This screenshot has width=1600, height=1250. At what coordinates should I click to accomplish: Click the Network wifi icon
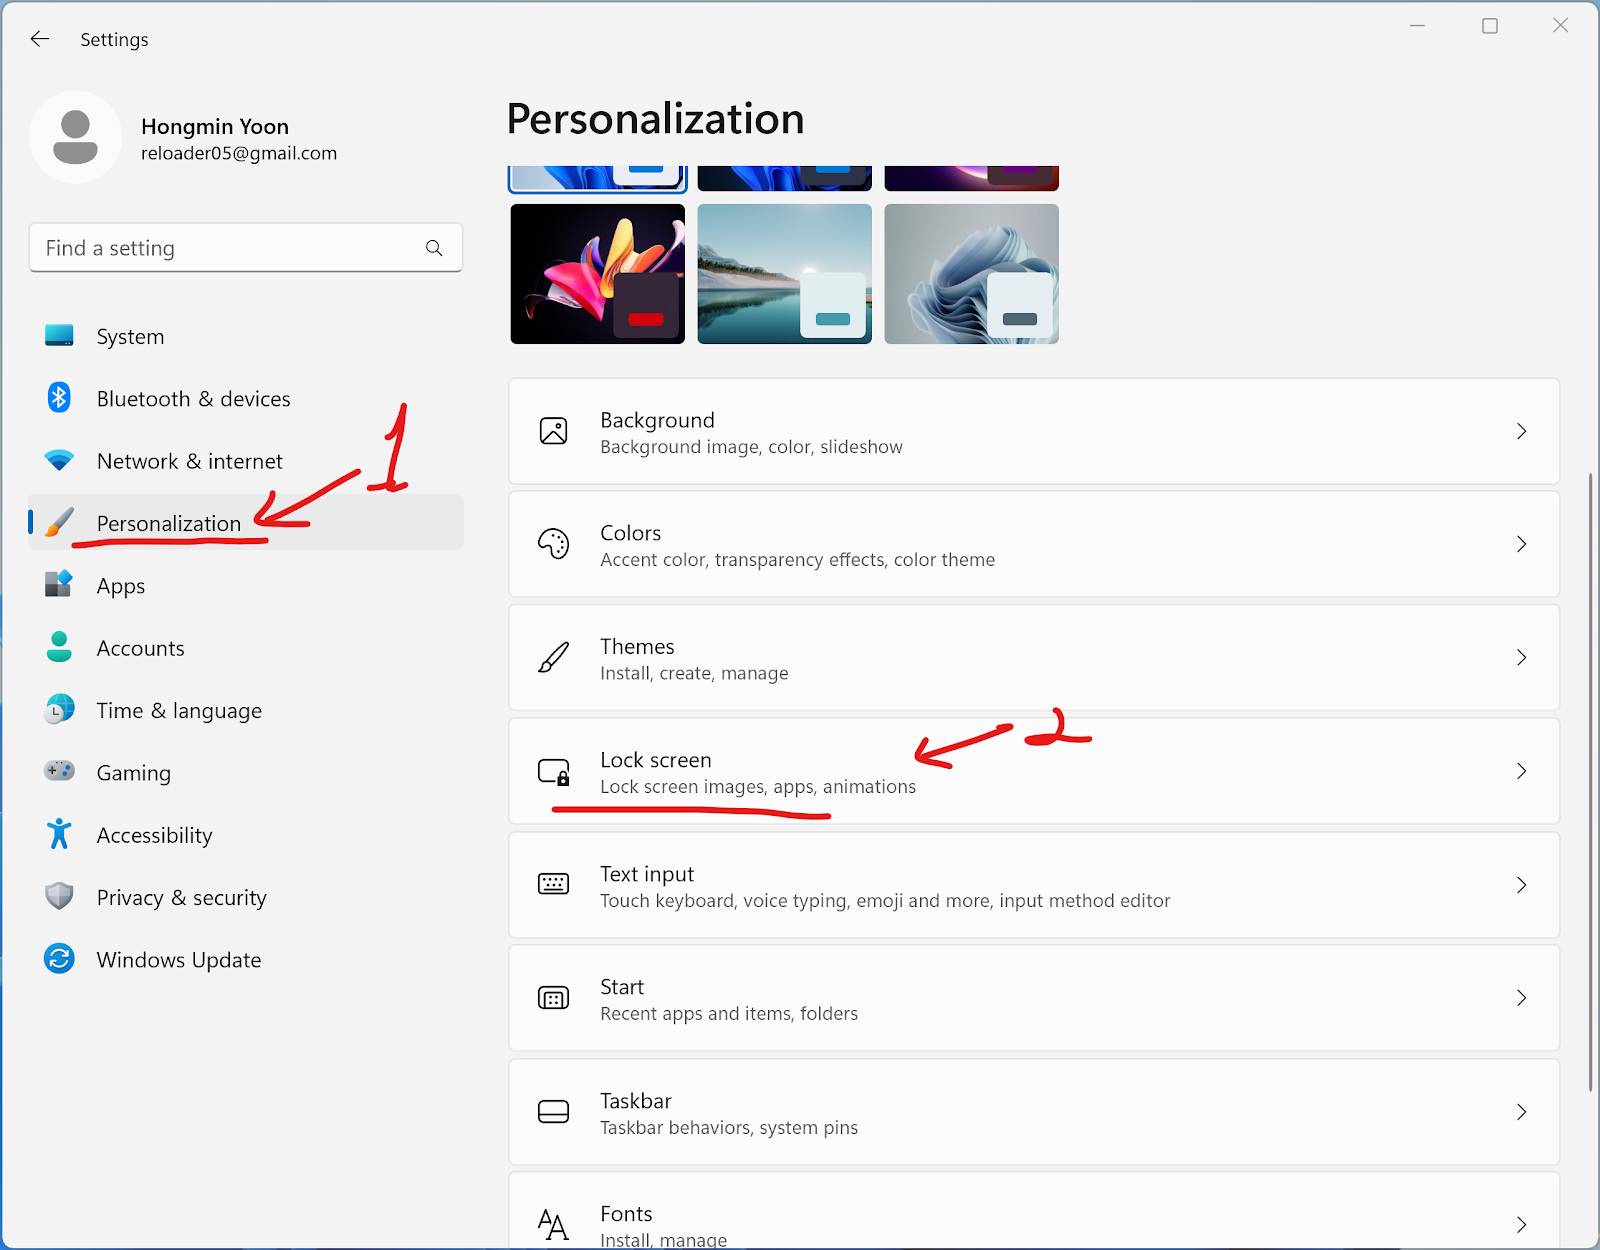pos(59,460)
